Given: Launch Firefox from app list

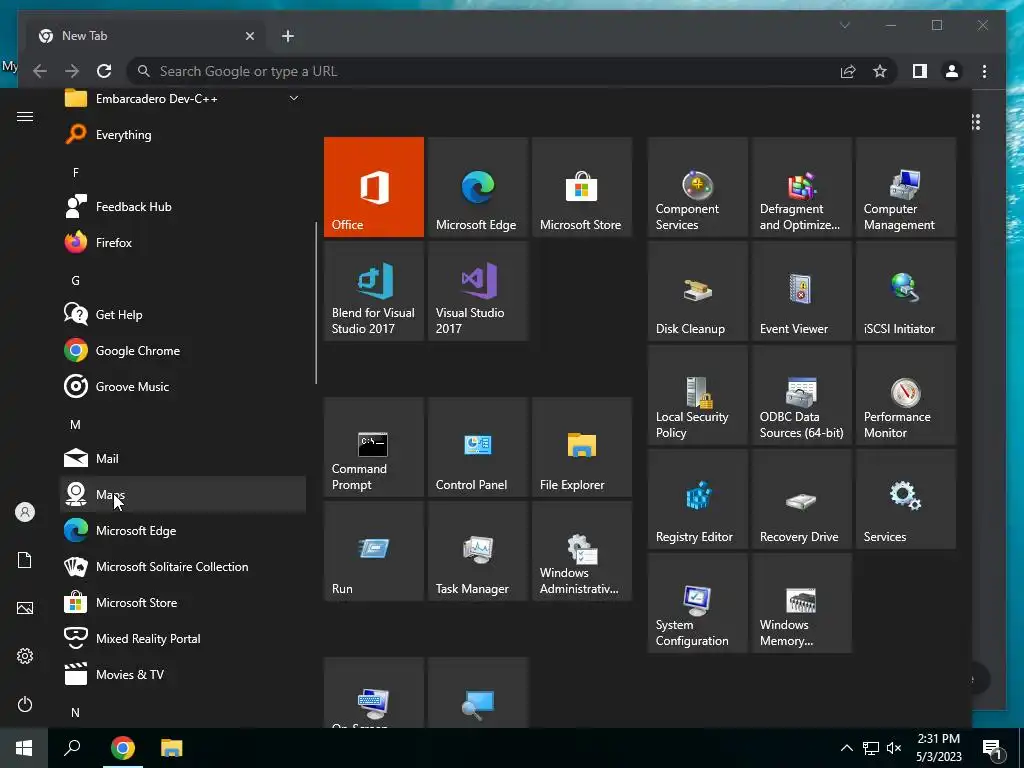Looking at the screenshot, I should click(x=183, y=242).
